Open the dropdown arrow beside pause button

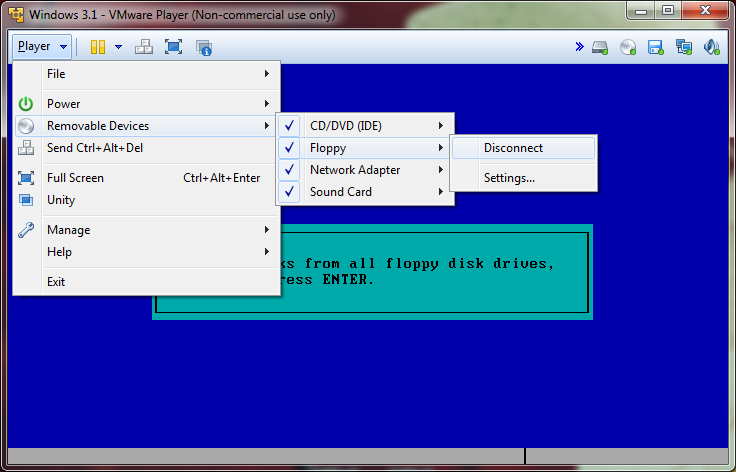[x=118, y=47]
